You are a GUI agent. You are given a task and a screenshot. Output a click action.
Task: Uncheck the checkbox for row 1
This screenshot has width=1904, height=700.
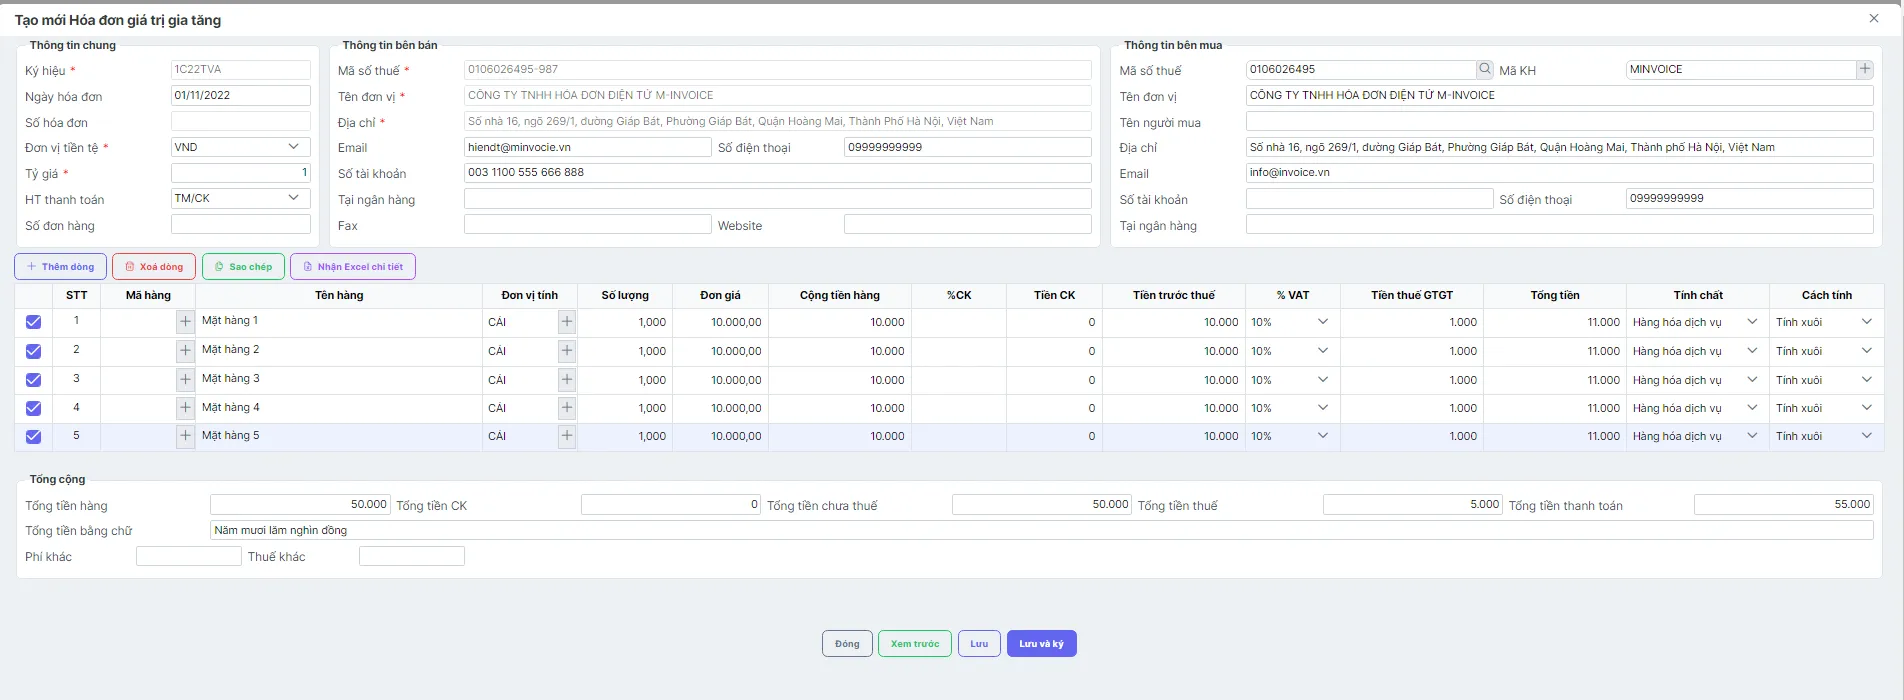click(x=33, y=322)
